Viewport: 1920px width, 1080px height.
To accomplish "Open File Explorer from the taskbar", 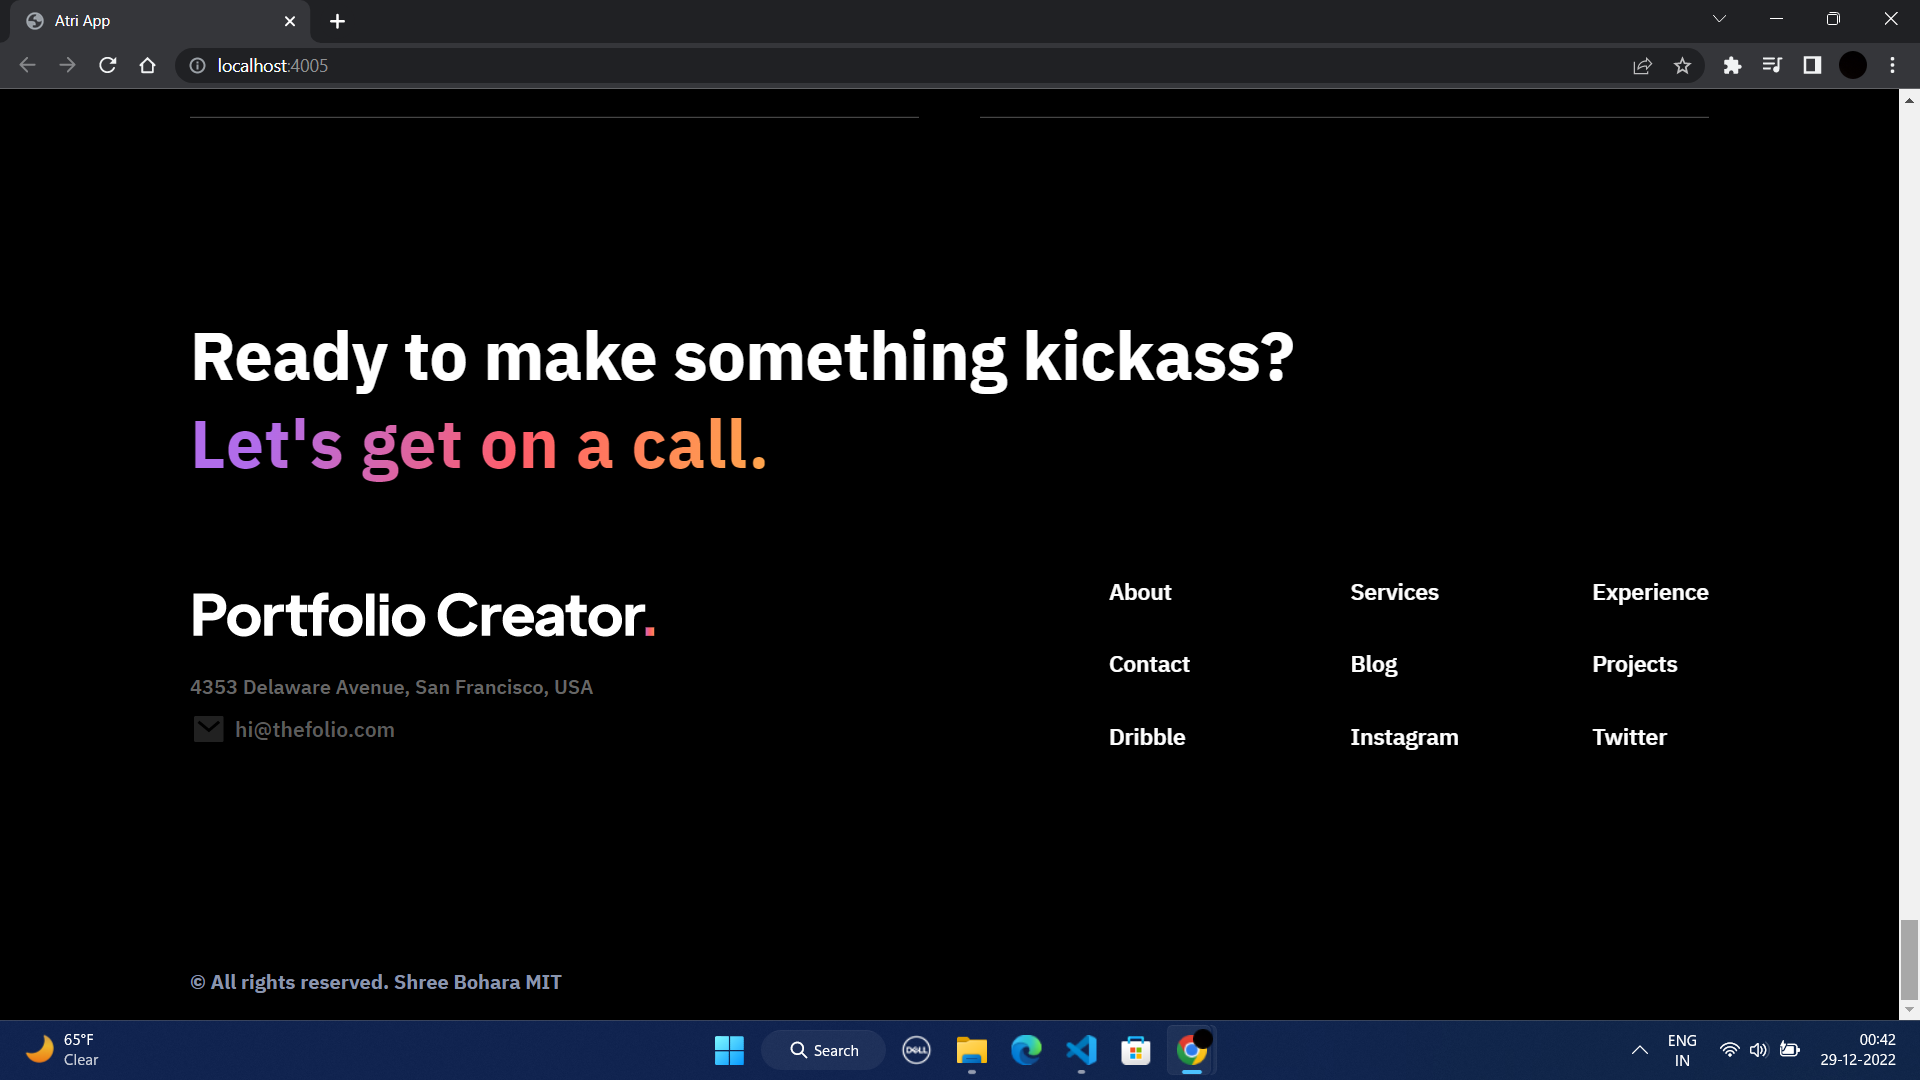I will point(971,1050).
